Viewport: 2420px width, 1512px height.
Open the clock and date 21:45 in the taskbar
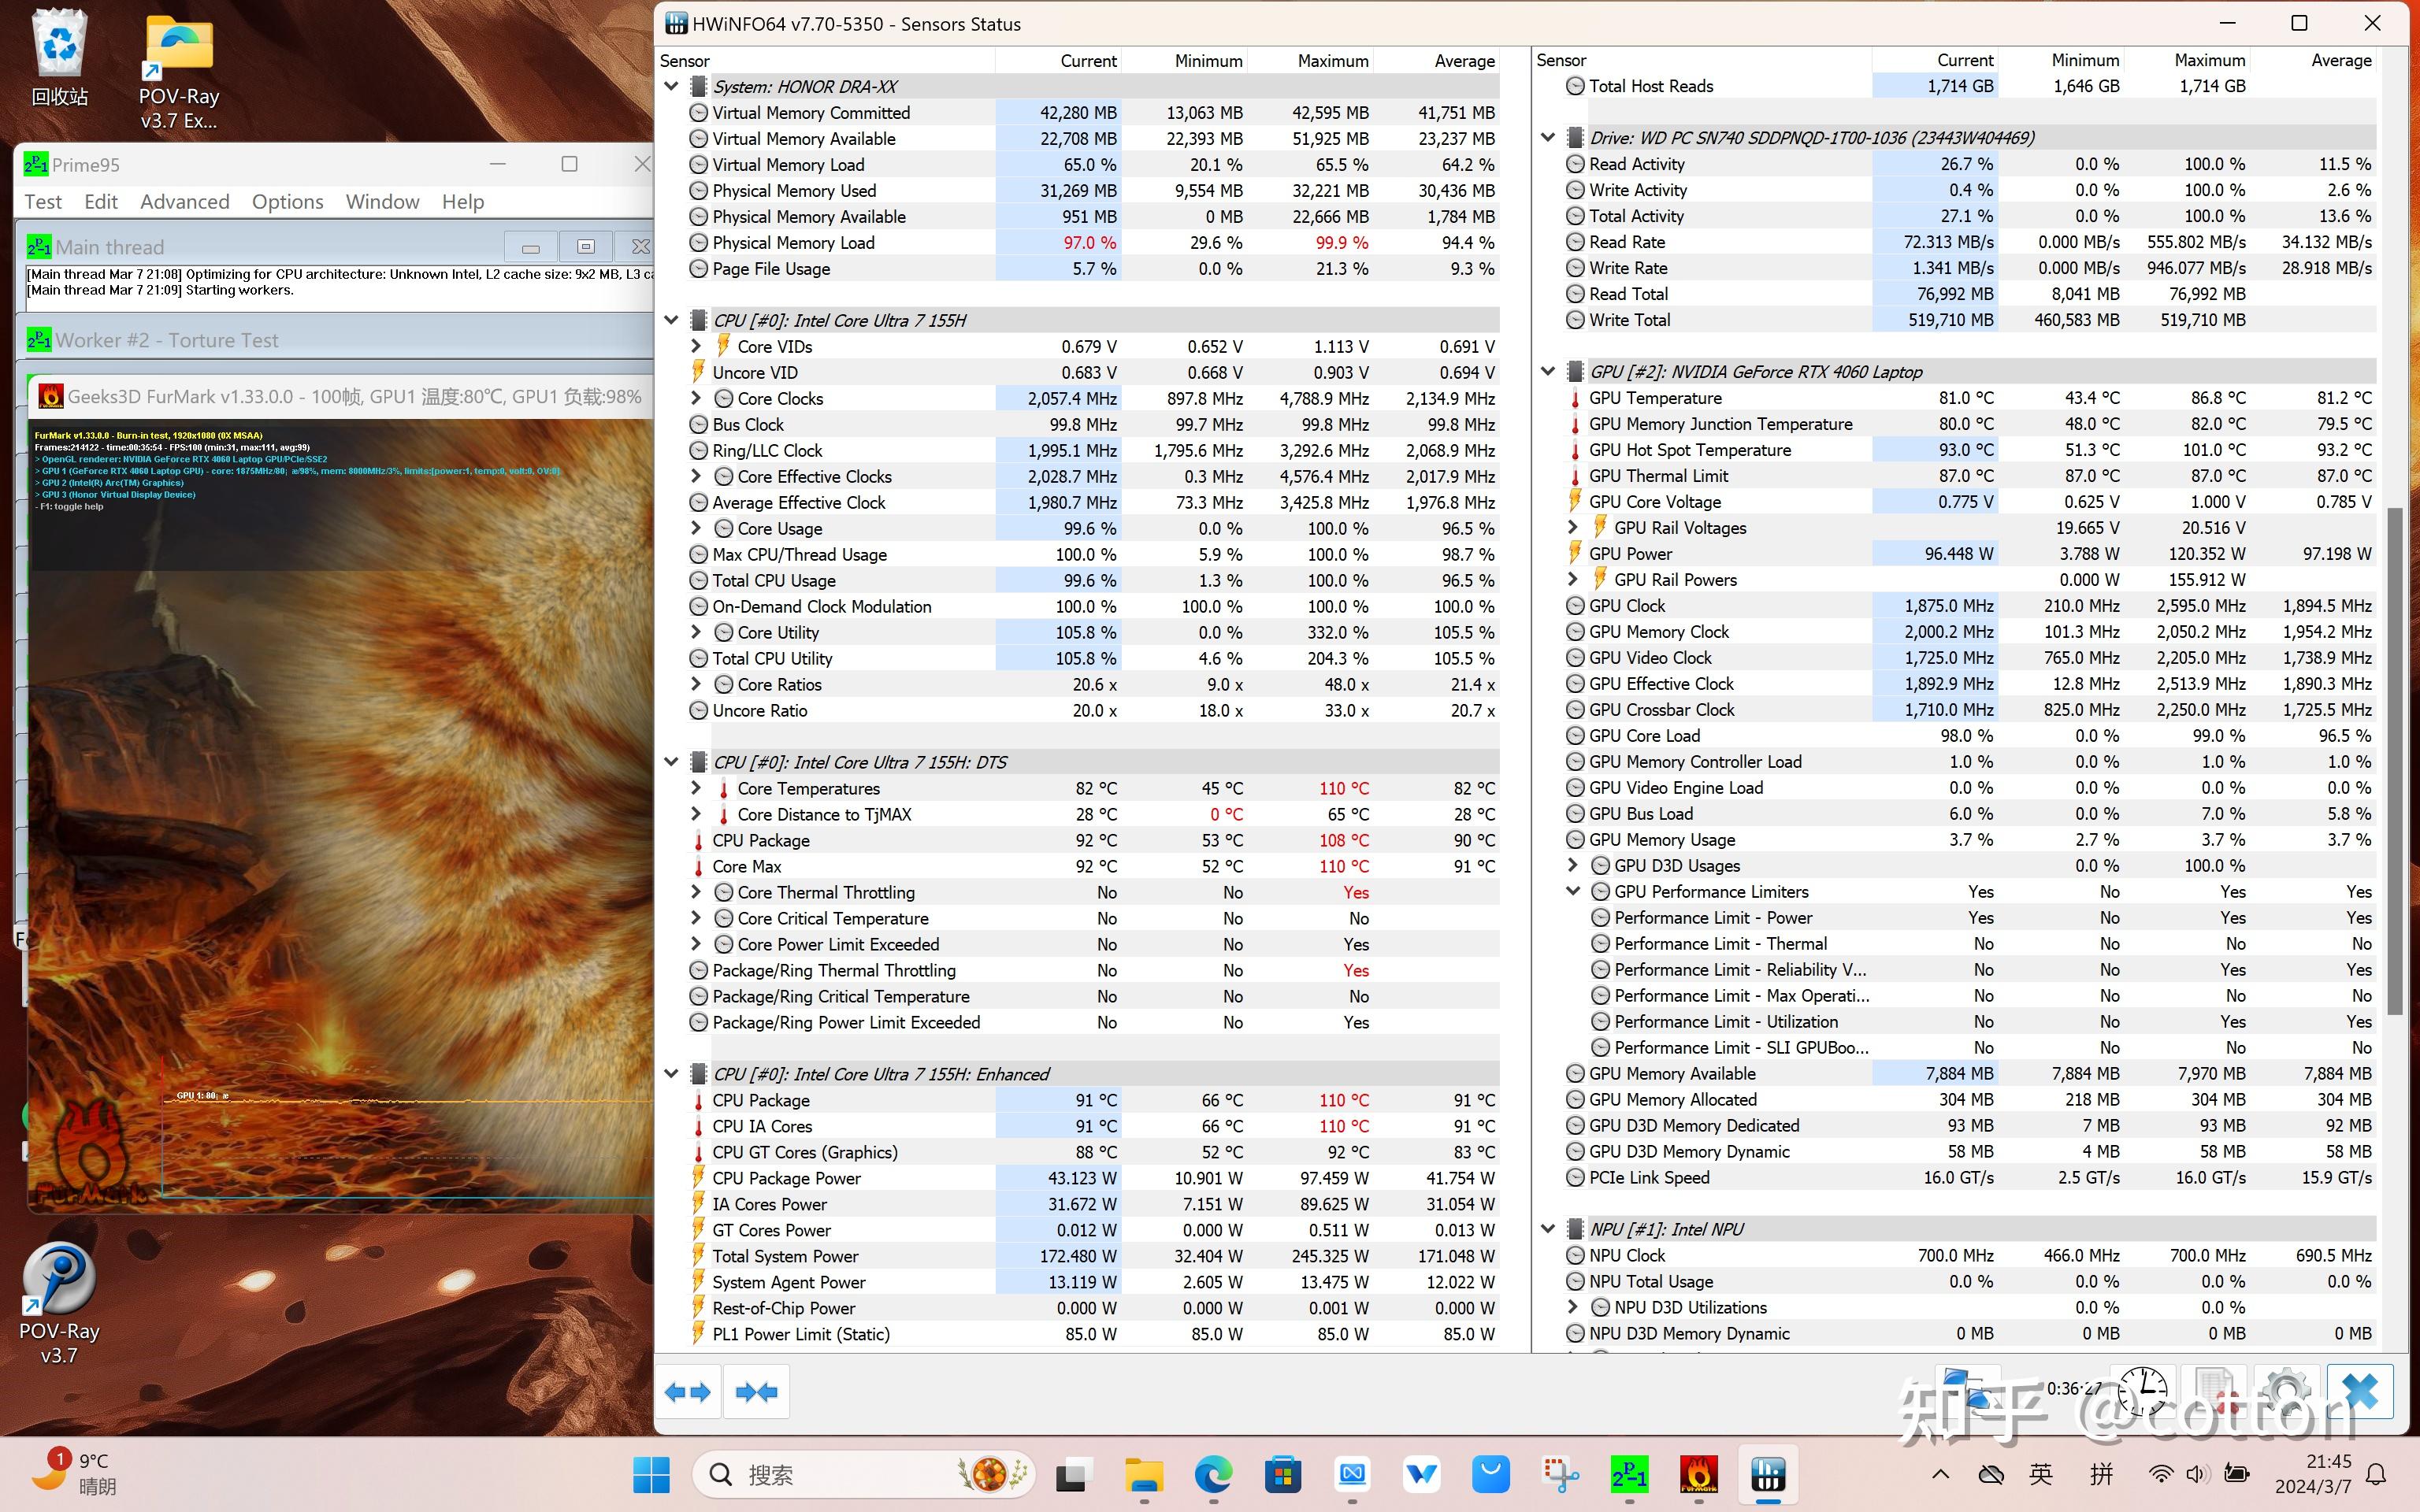click(x=2313, y=1474)
